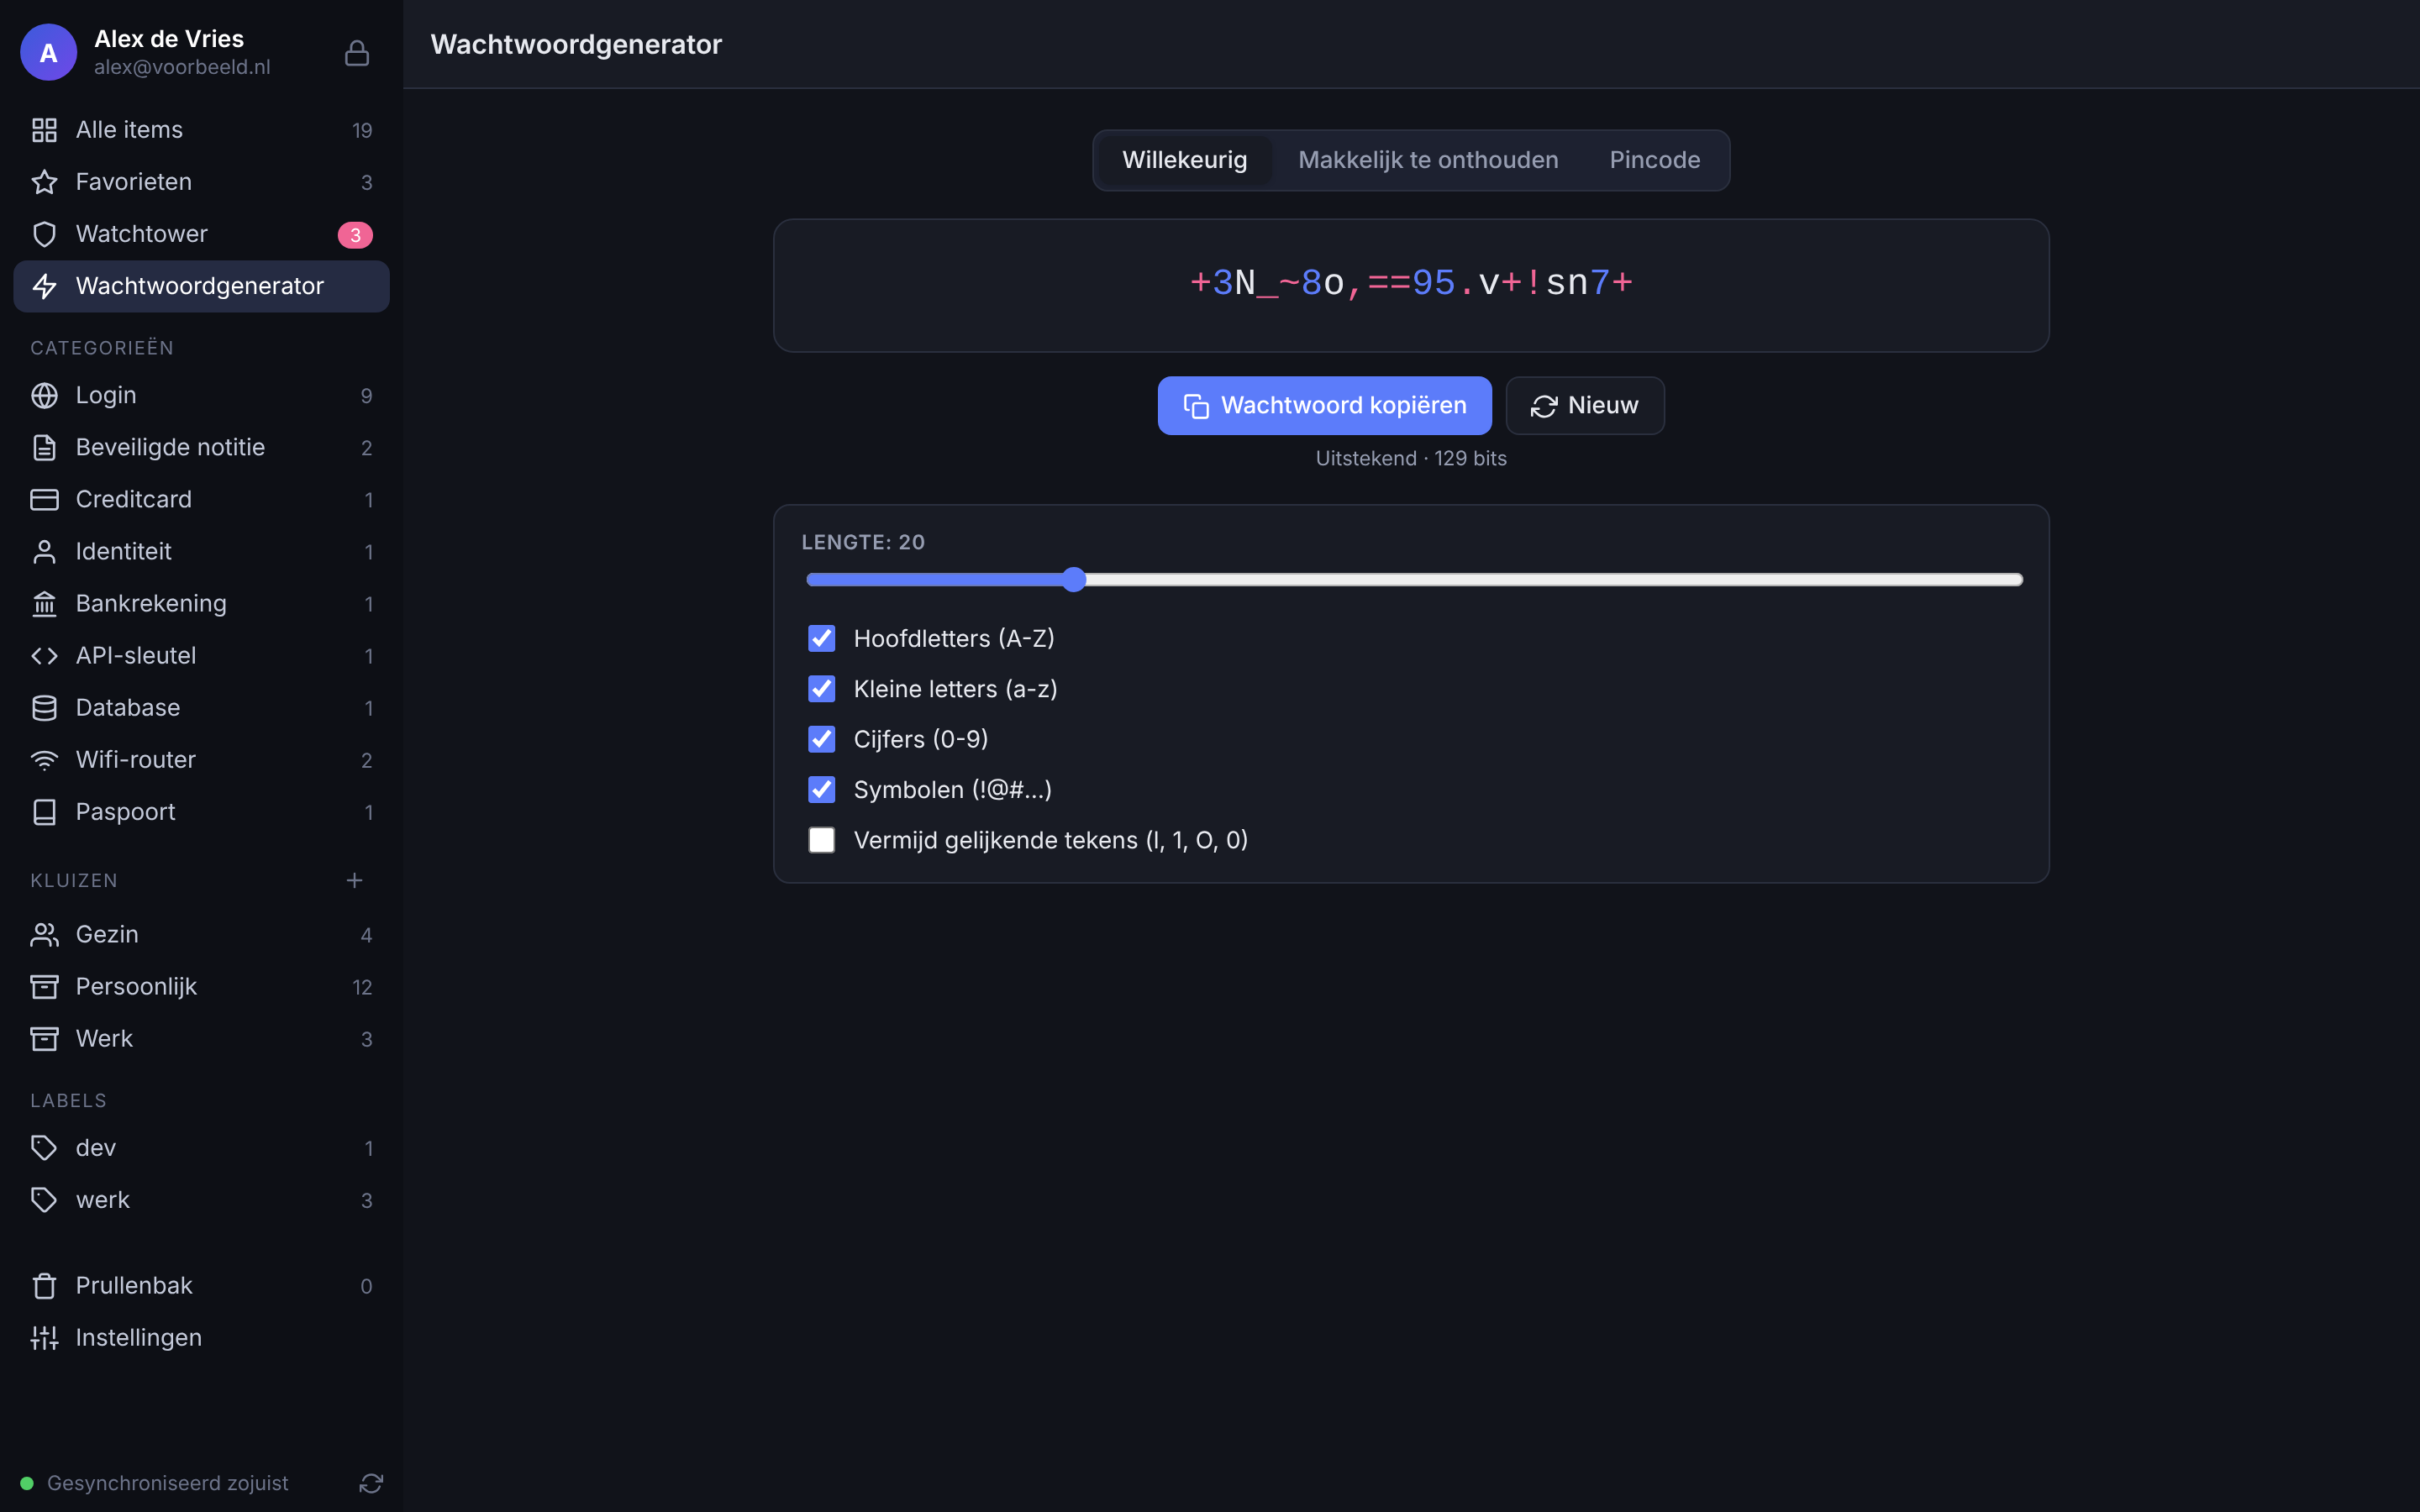2420x1512 pixels.
Task: Disable Cijfers (0-9) checkbox
Action: (821, 739)
